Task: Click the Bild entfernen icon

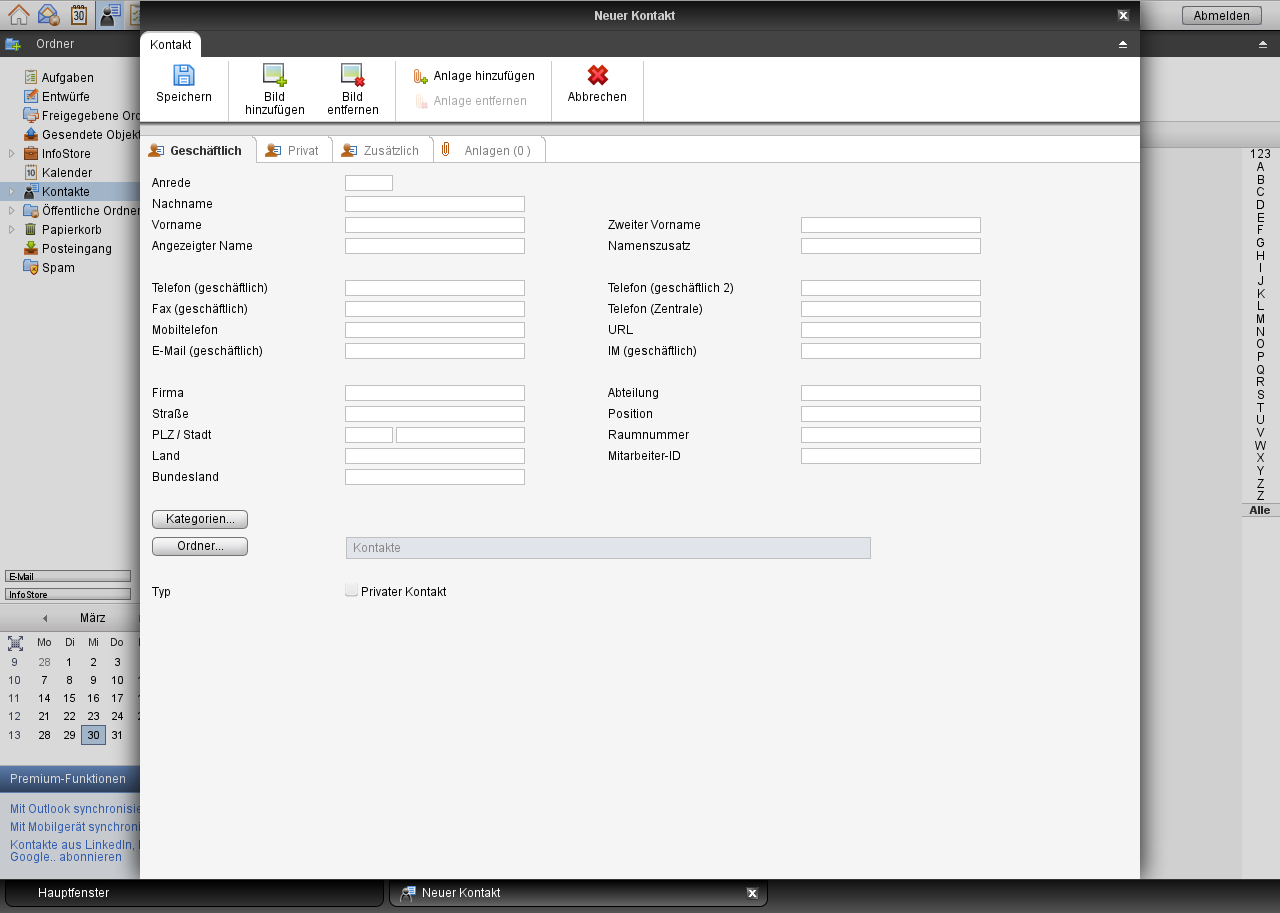Action: coord(352,75)
